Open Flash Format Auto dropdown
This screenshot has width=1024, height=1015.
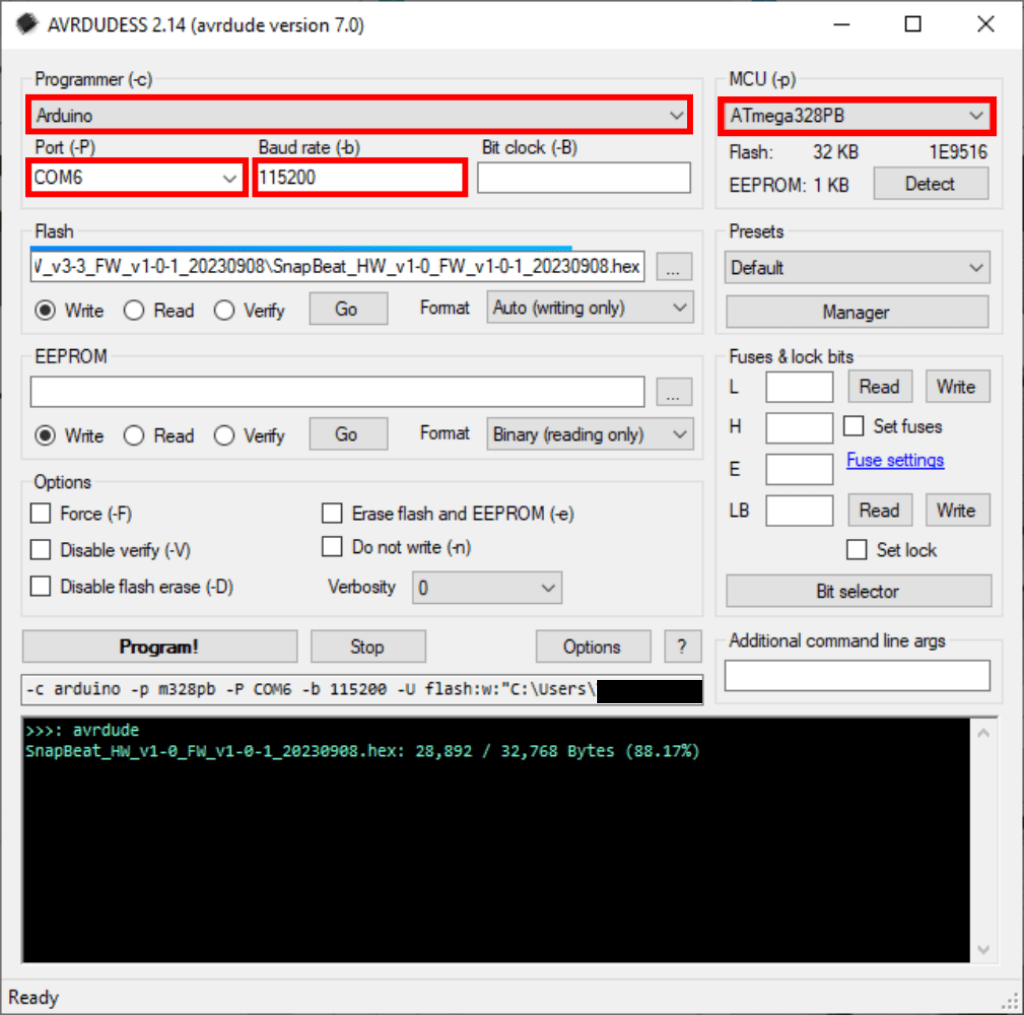point(589,308)
